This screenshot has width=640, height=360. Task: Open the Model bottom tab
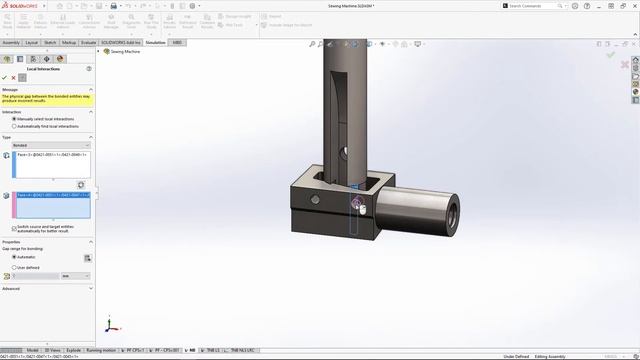[32, 350]
